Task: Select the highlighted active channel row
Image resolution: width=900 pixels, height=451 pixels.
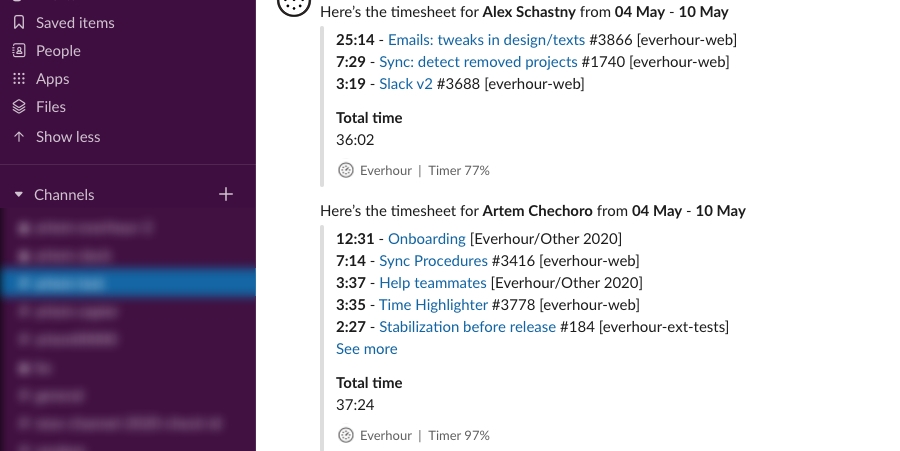Action: (127, 283)
